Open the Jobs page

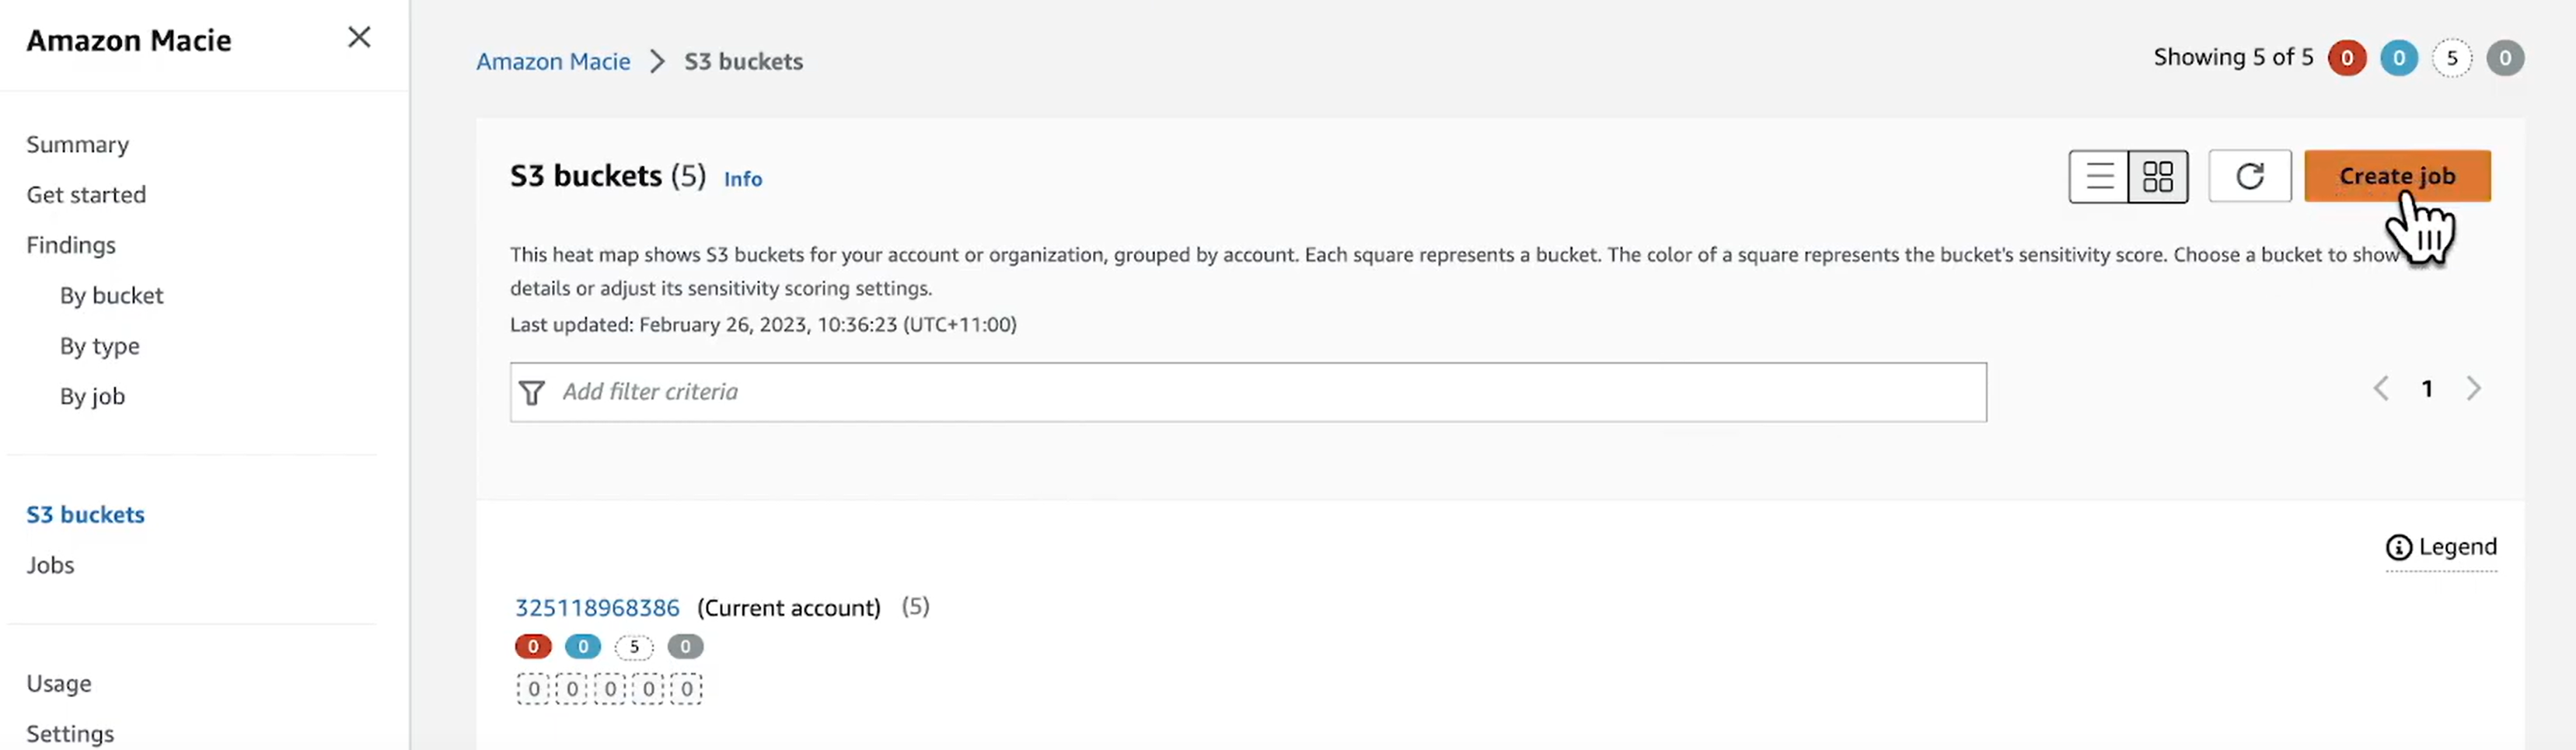[50, 565]
